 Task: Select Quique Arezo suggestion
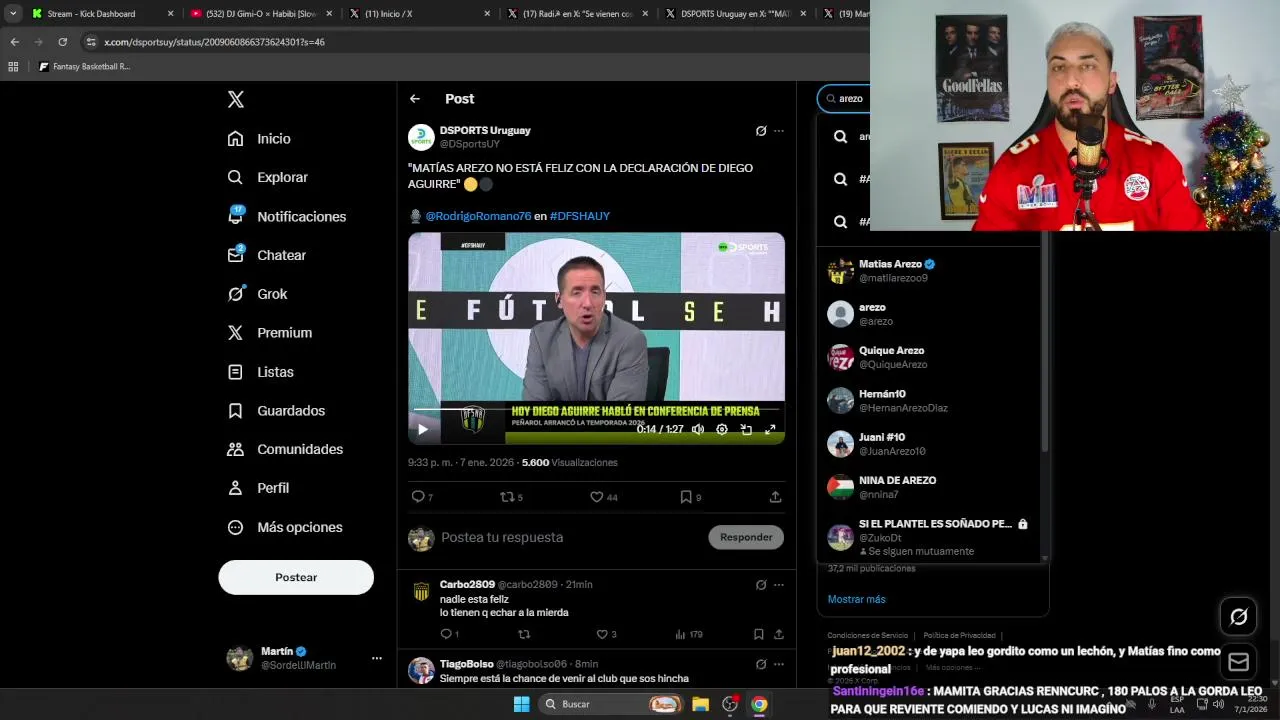[930, 357]
